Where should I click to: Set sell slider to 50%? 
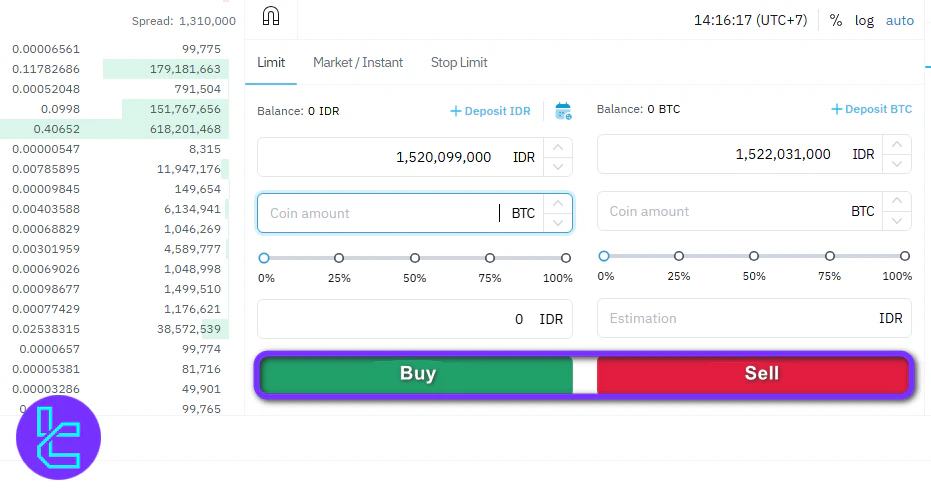754,256
